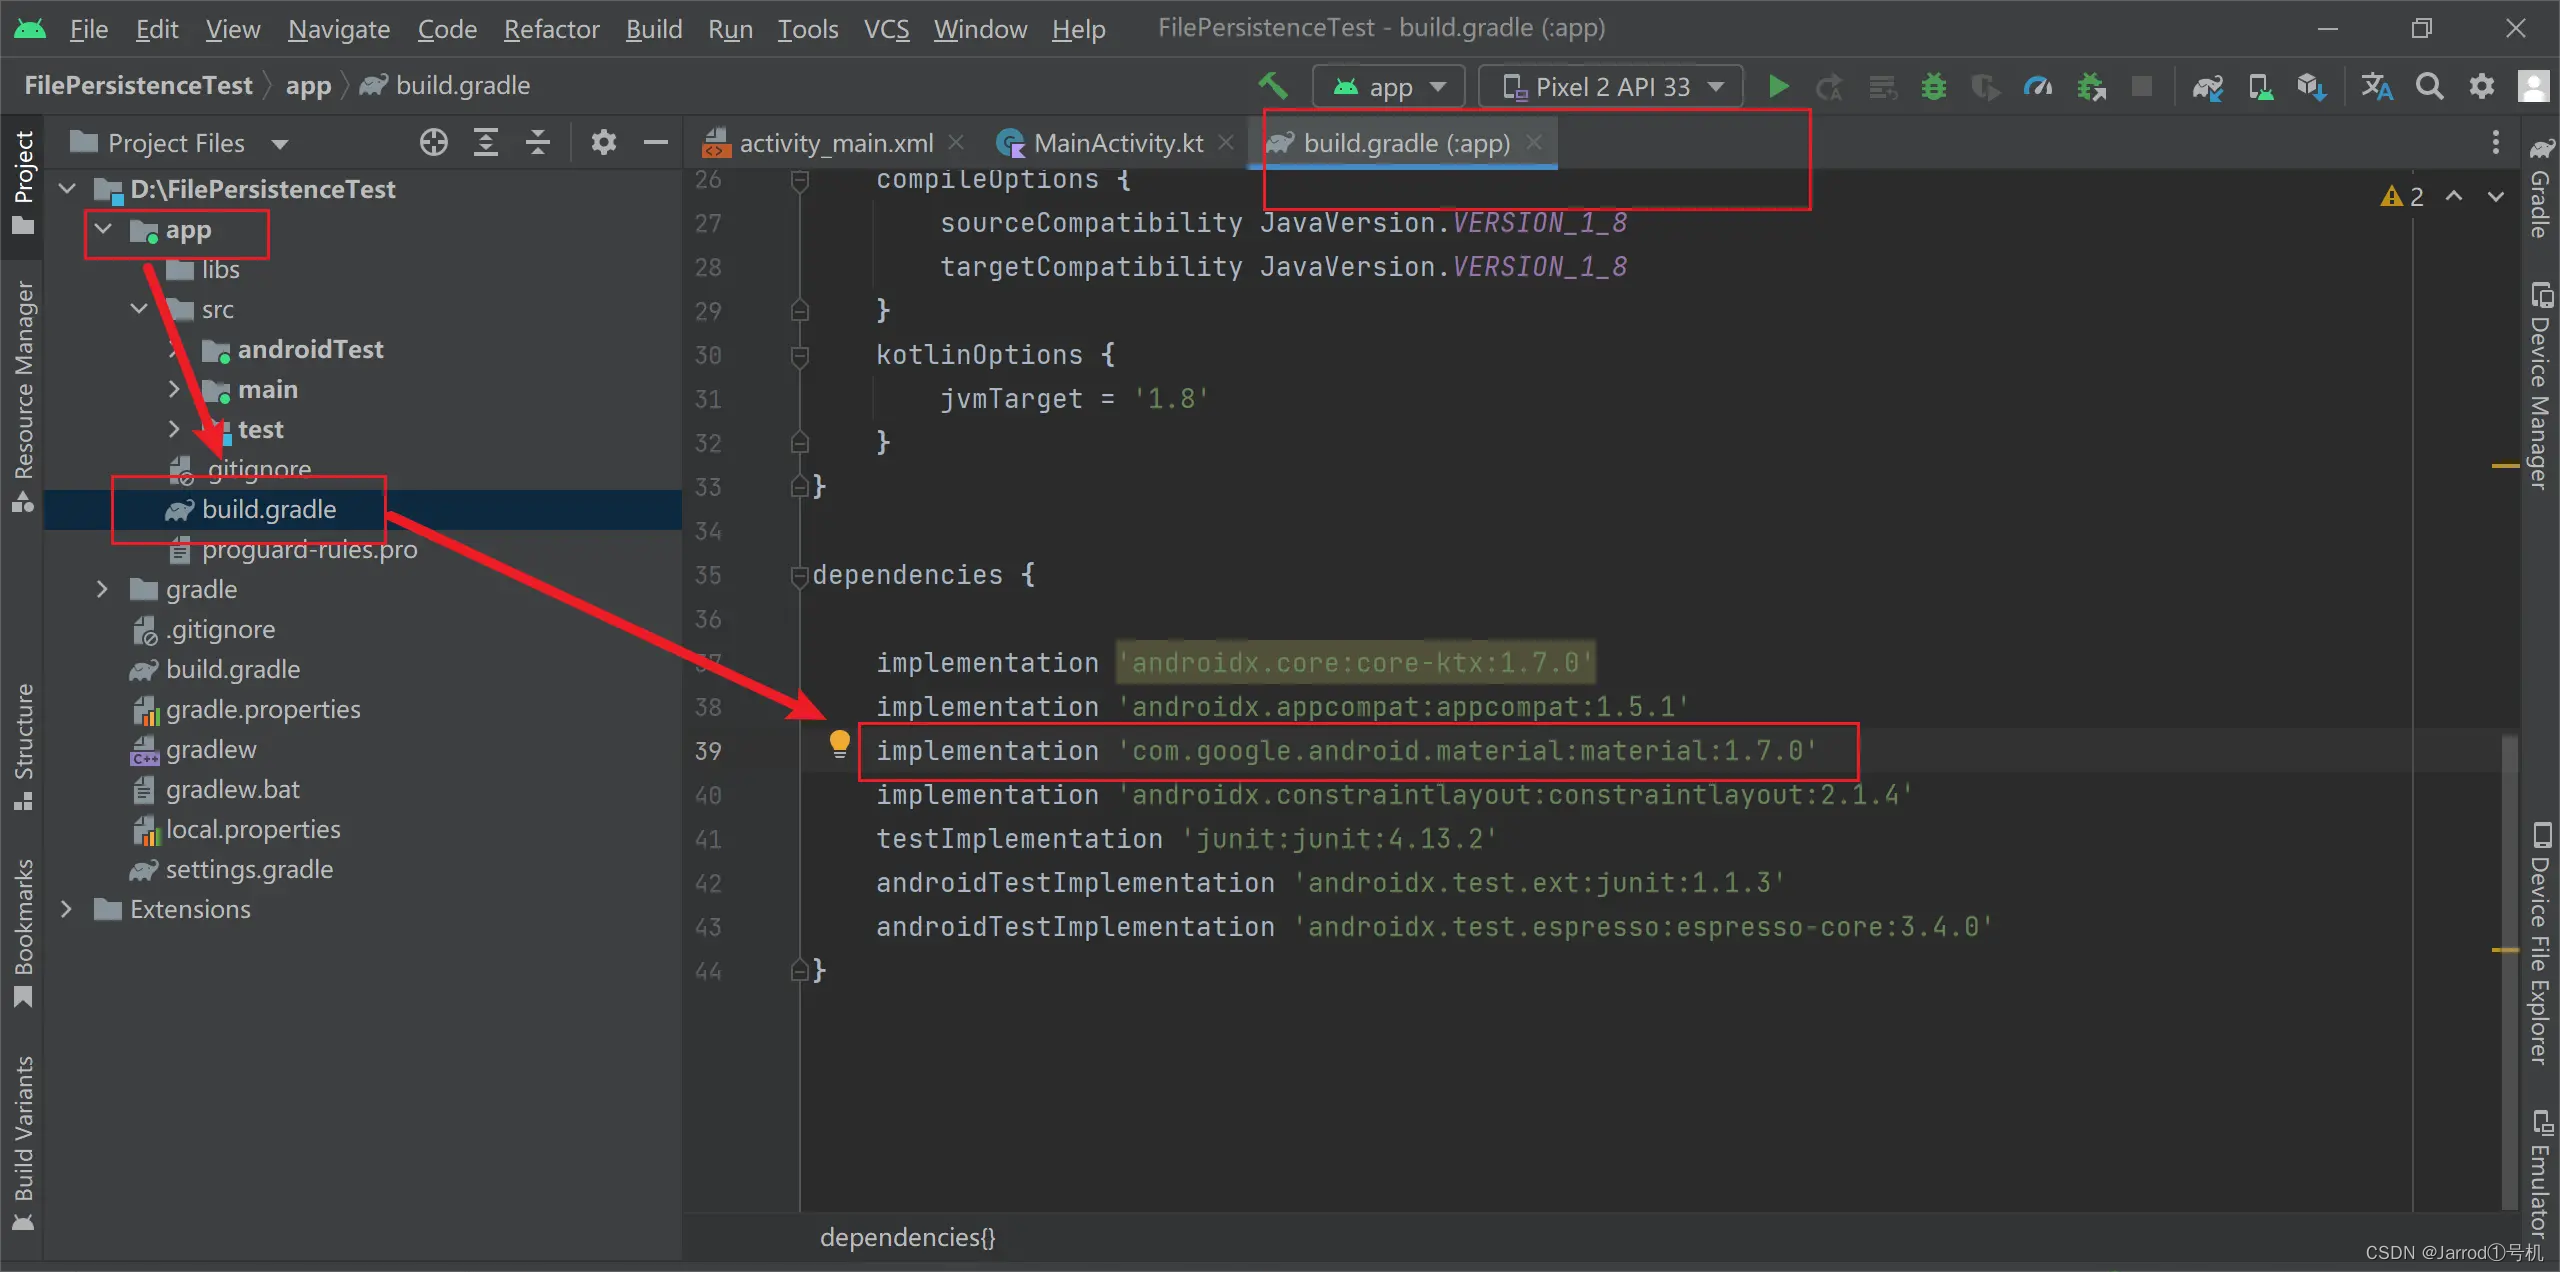Toggle the Bookmarks tool window
Screen dimensions: 2560x1272
pos(22,932)
